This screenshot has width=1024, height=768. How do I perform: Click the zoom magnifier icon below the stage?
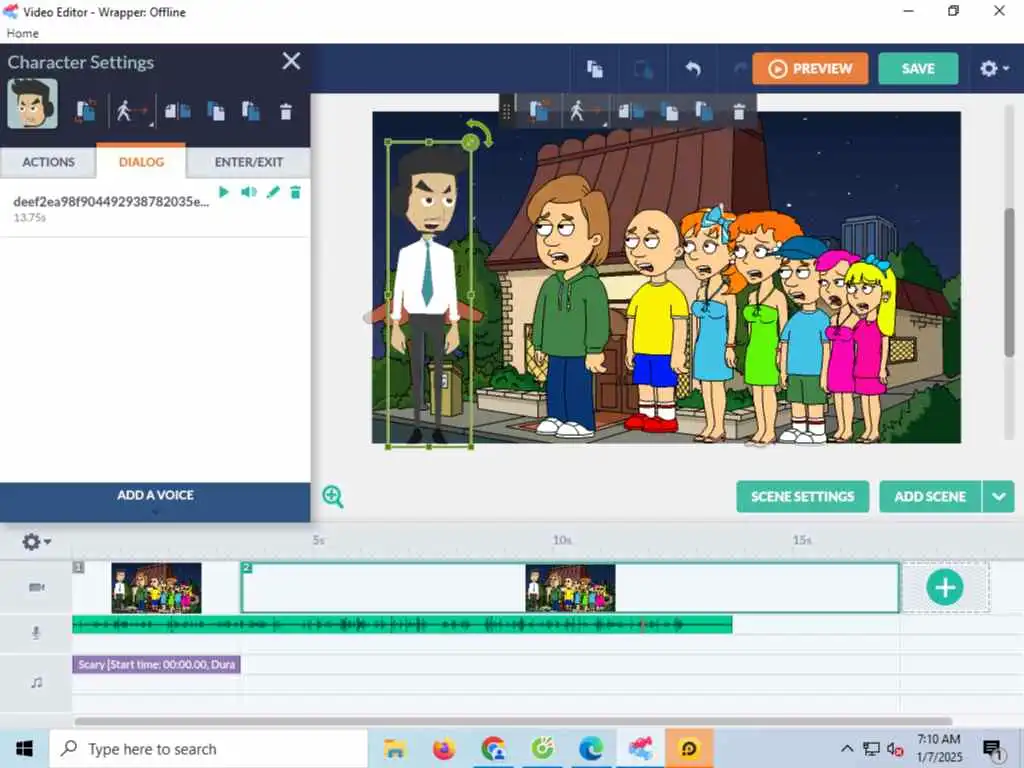(x=332, y=496)
